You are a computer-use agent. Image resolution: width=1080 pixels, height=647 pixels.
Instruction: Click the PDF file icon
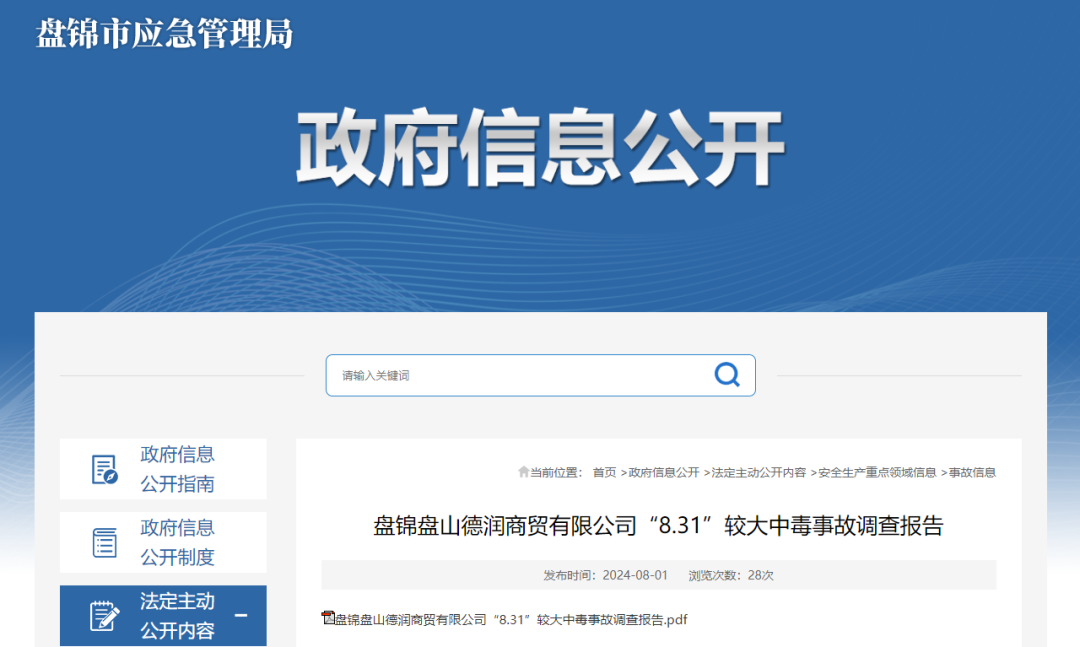click(327, 618)
